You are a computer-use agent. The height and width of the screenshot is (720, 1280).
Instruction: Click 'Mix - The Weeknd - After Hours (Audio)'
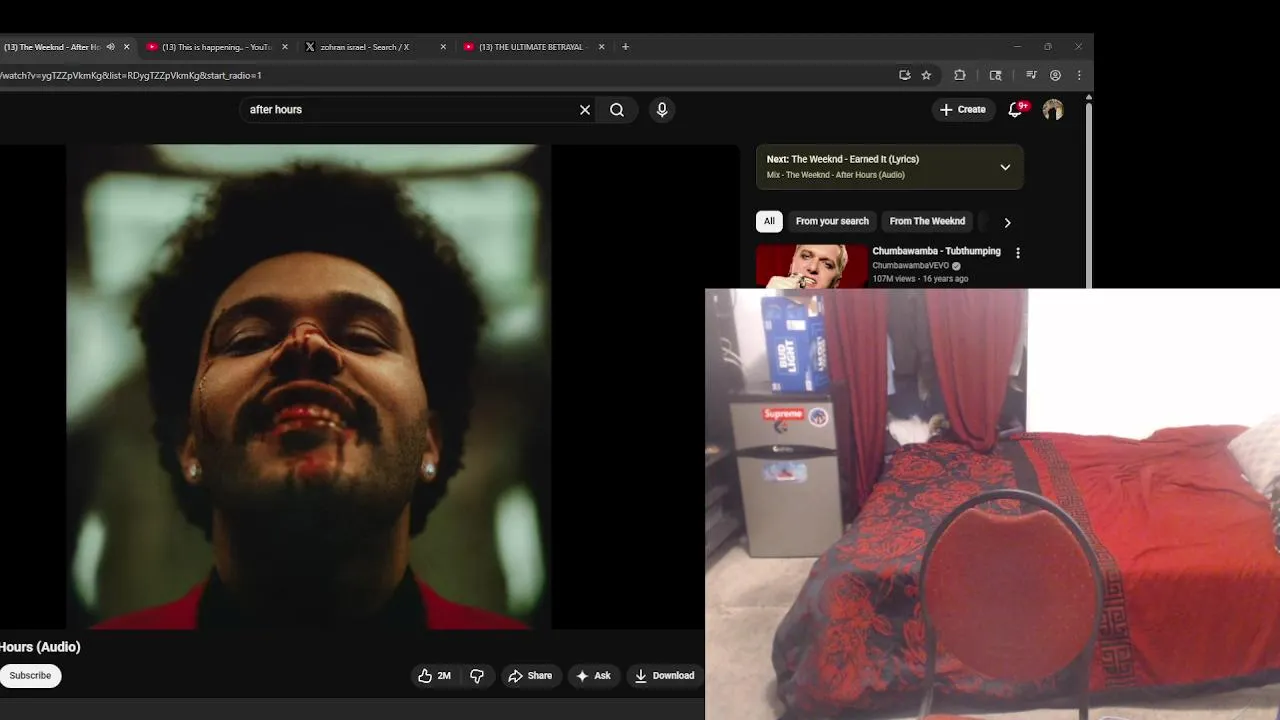tap(836, 175)
